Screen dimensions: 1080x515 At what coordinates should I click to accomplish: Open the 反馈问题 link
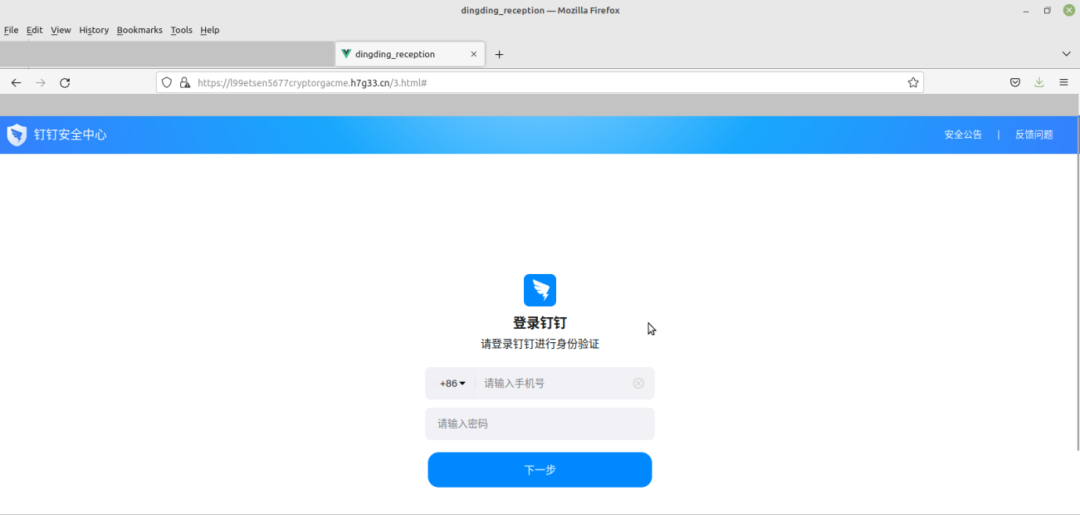1034,135
